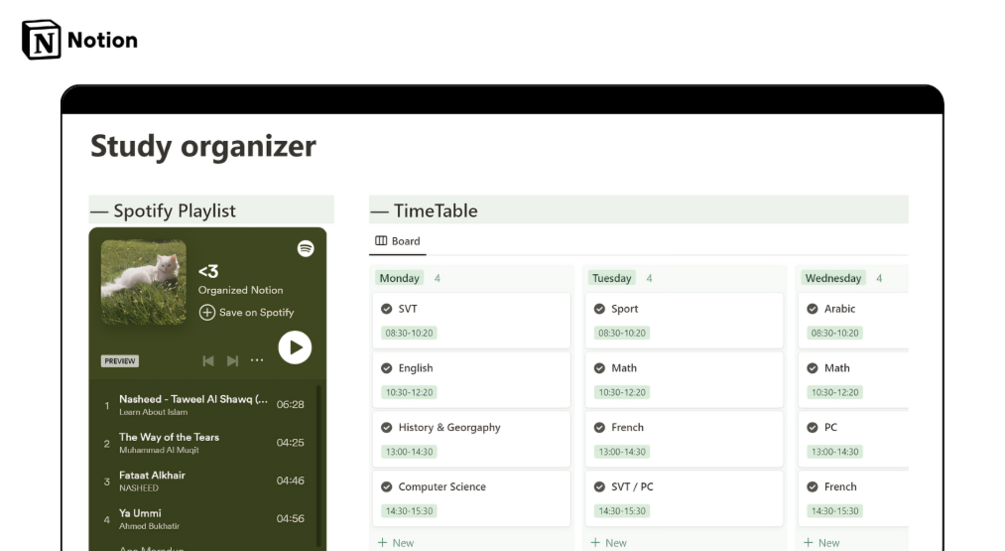Viewport: 1005px width, 551px height.
Task: Toggle check circle on PC card
Action: tap(812, 427)
